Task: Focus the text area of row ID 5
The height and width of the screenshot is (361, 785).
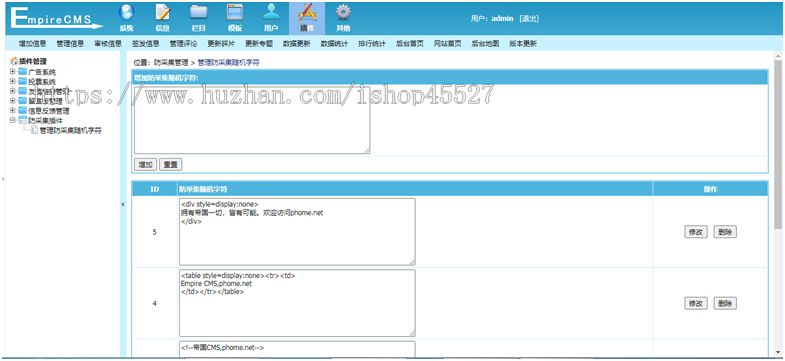Action: 297,232
